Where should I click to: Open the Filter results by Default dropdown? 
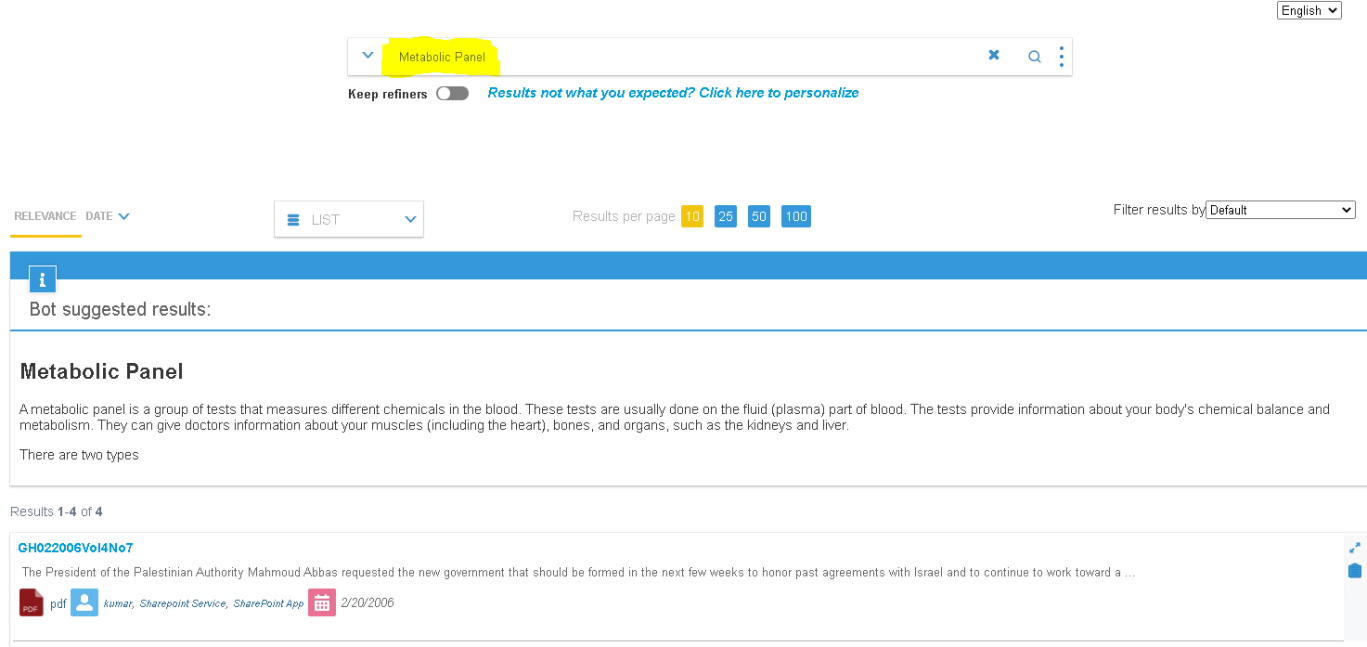click(x=1280, y=210)
